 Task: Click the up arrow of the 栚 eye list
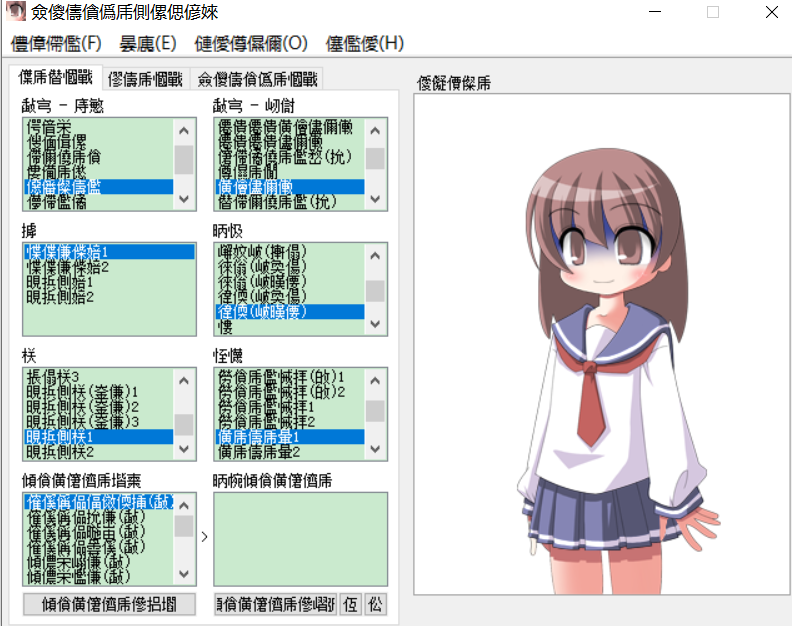(x=184, y=380)
